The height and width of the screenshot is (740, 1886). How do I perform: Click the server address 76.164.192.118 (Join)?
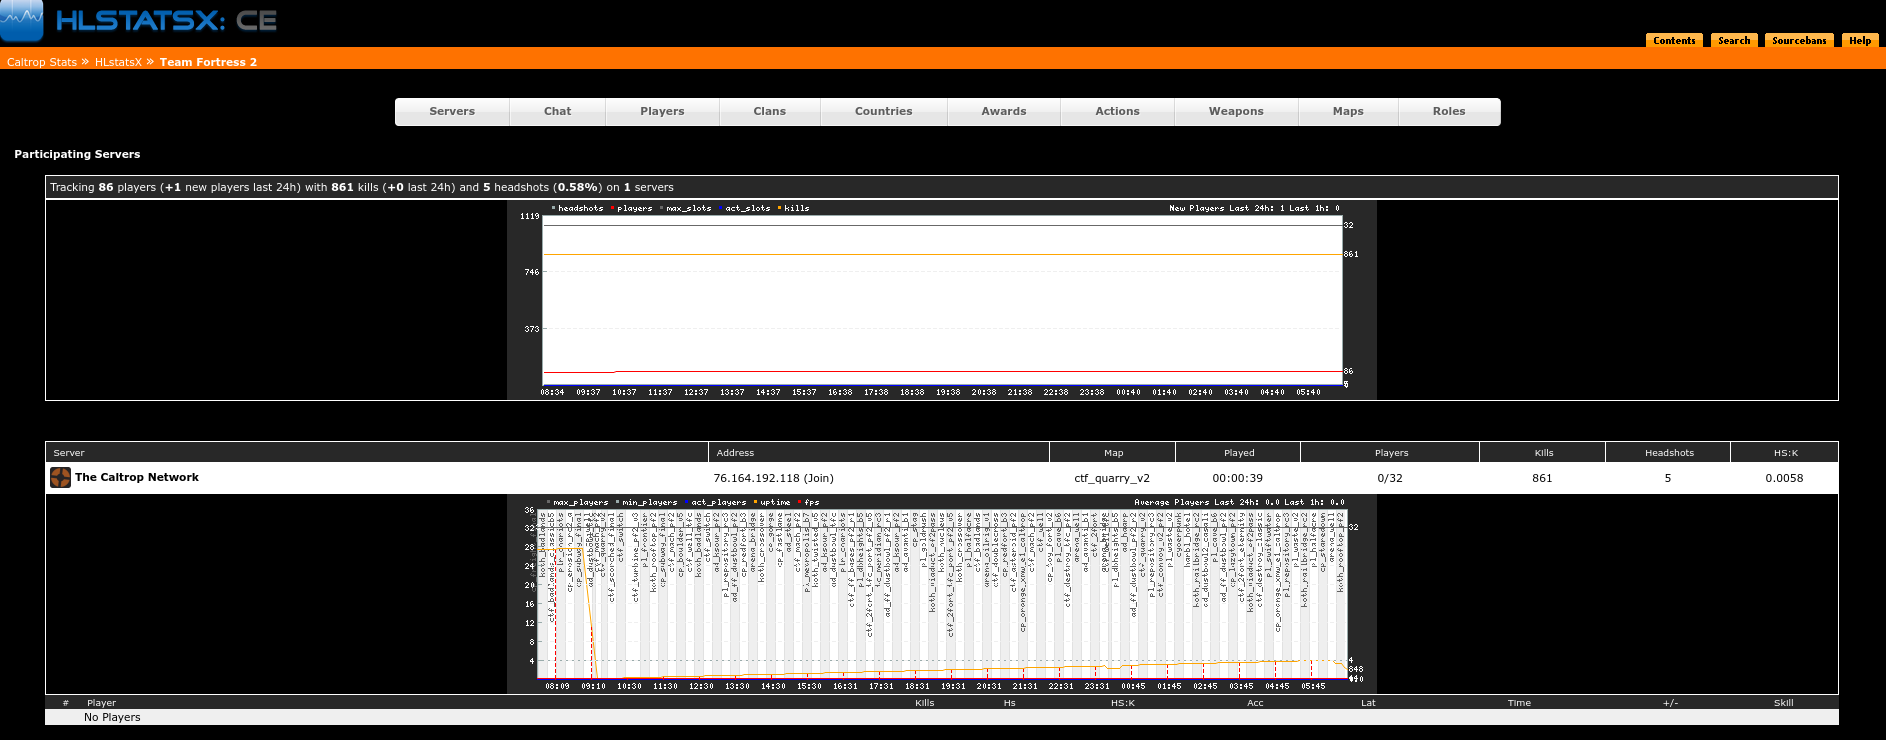pos(773,478)
